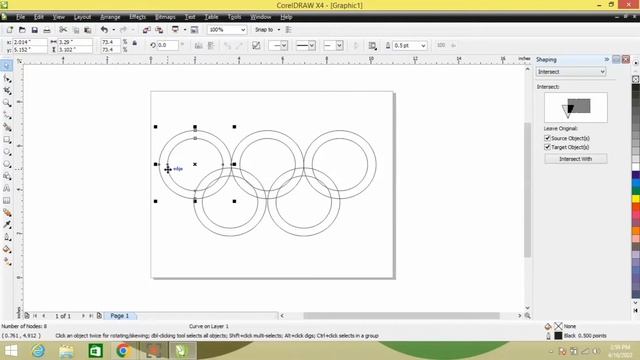The height and width of the screenshot is (360, 640).
Task: Click the Import icon in toolbar
Action: click(147, 30)
